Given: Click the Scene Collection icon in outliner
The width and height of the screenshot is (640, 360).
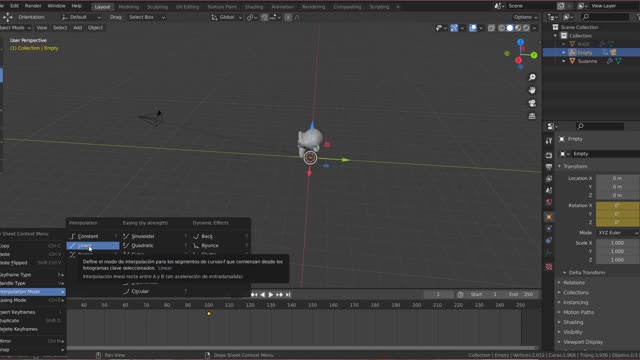Looking at the screenshot, I should click(x=555, y=27).
